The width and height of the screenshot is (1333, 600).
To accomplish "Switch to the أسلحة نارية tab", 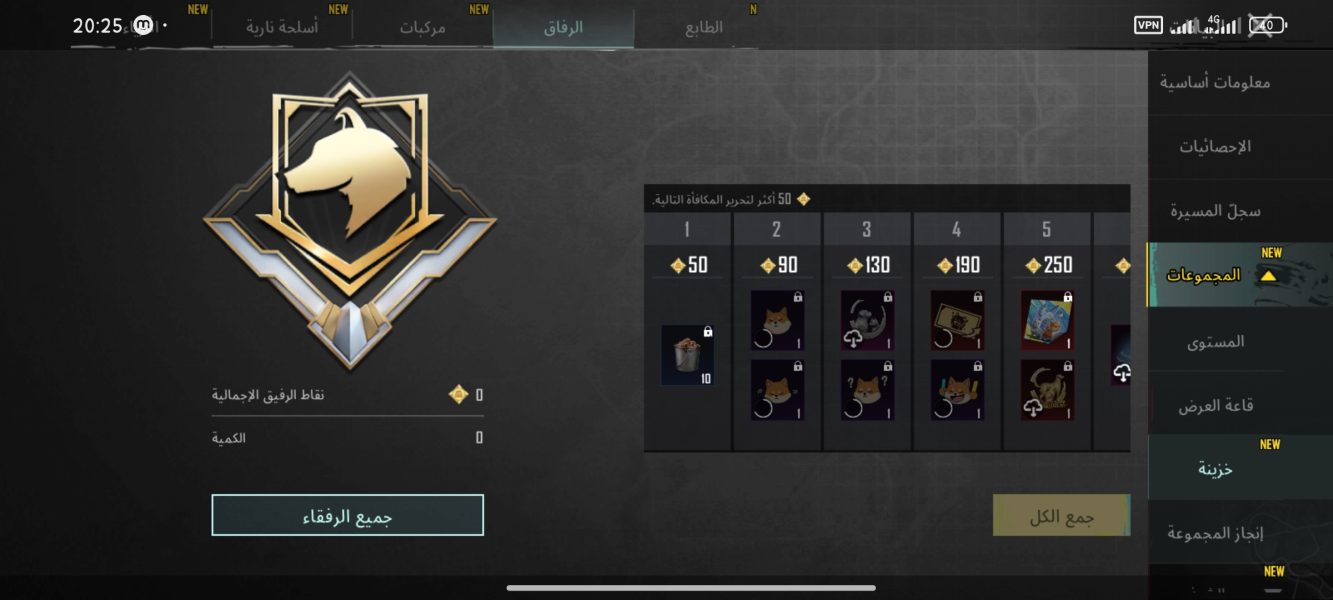I will pyautogui.click(x=282, y=28).
